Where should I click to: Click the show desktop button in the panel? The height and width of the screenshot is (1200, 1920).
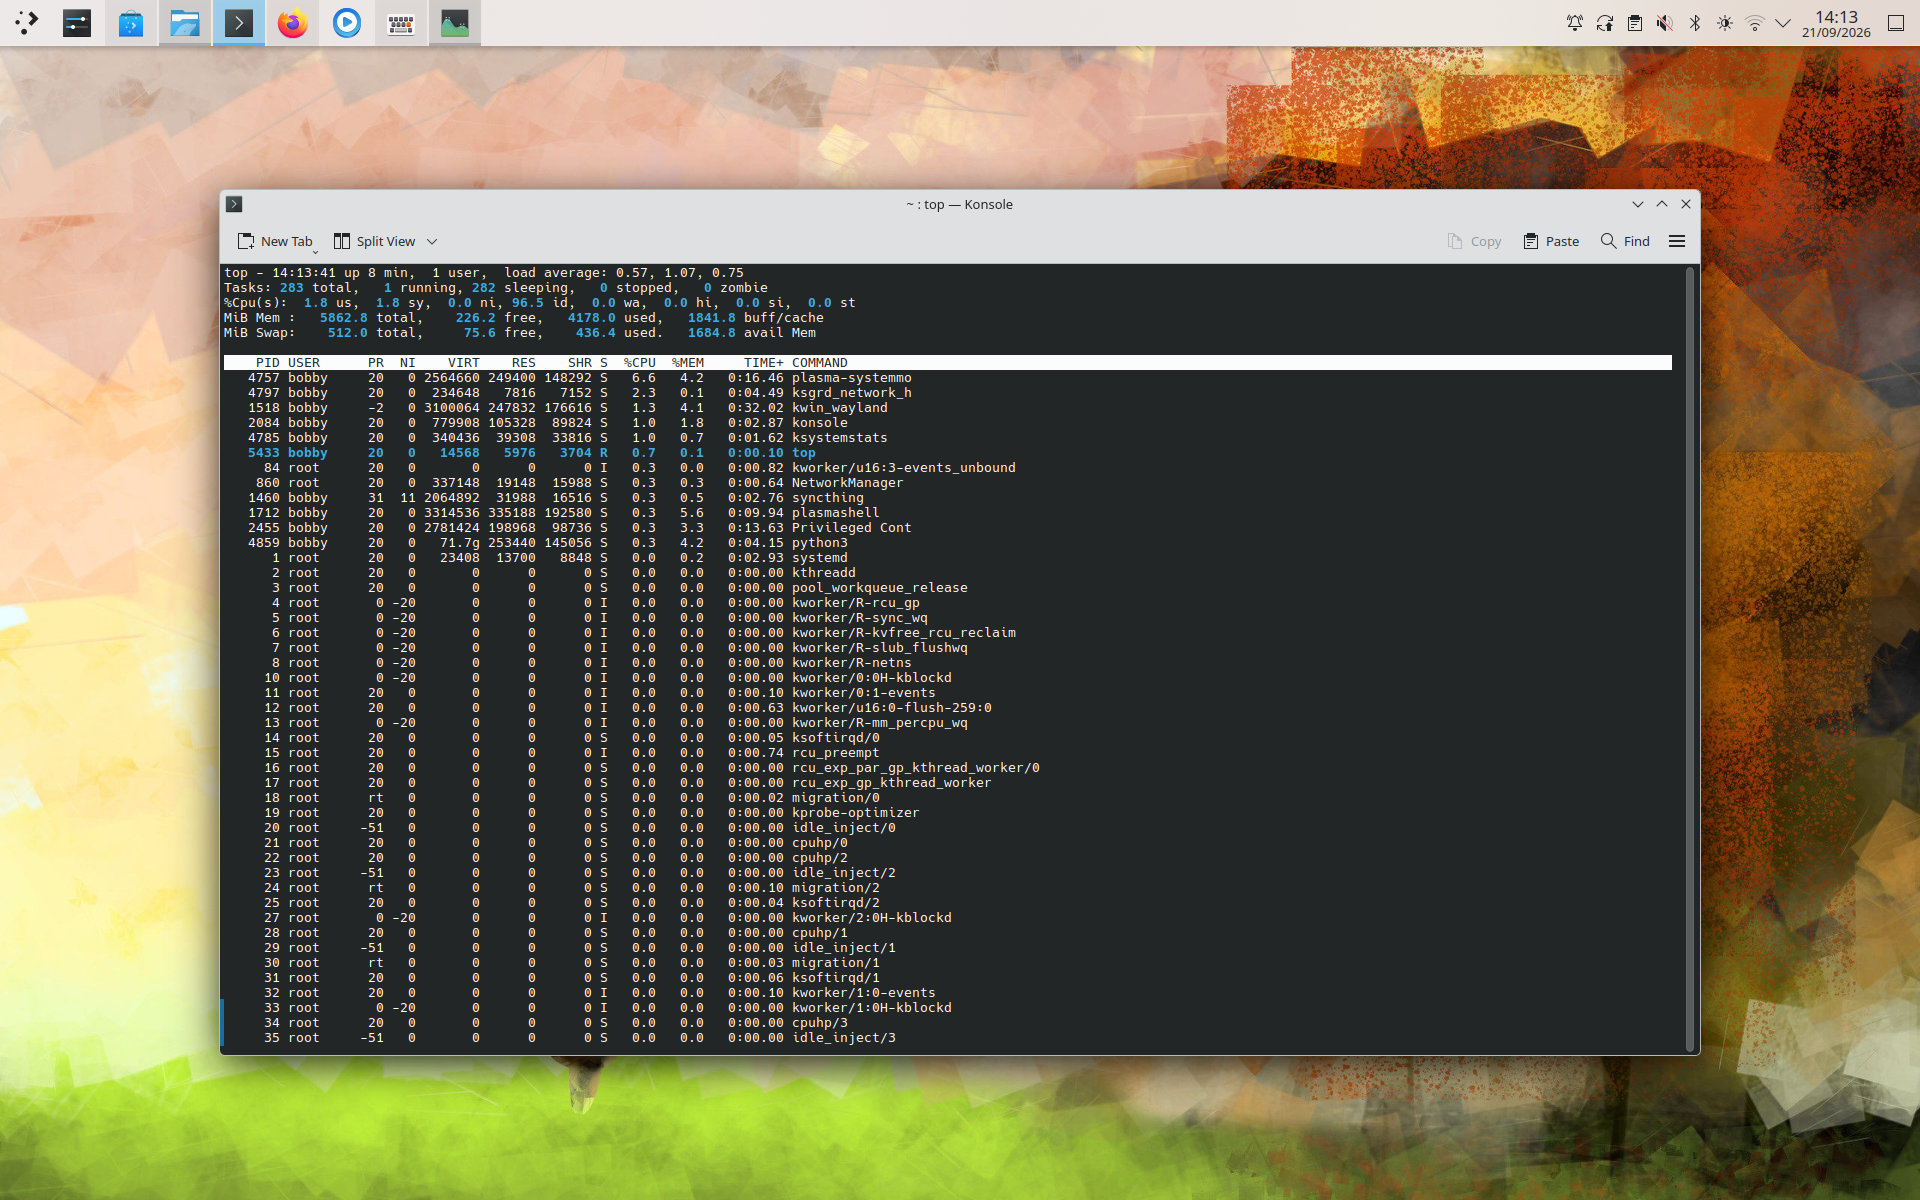tap(1896, 23)
